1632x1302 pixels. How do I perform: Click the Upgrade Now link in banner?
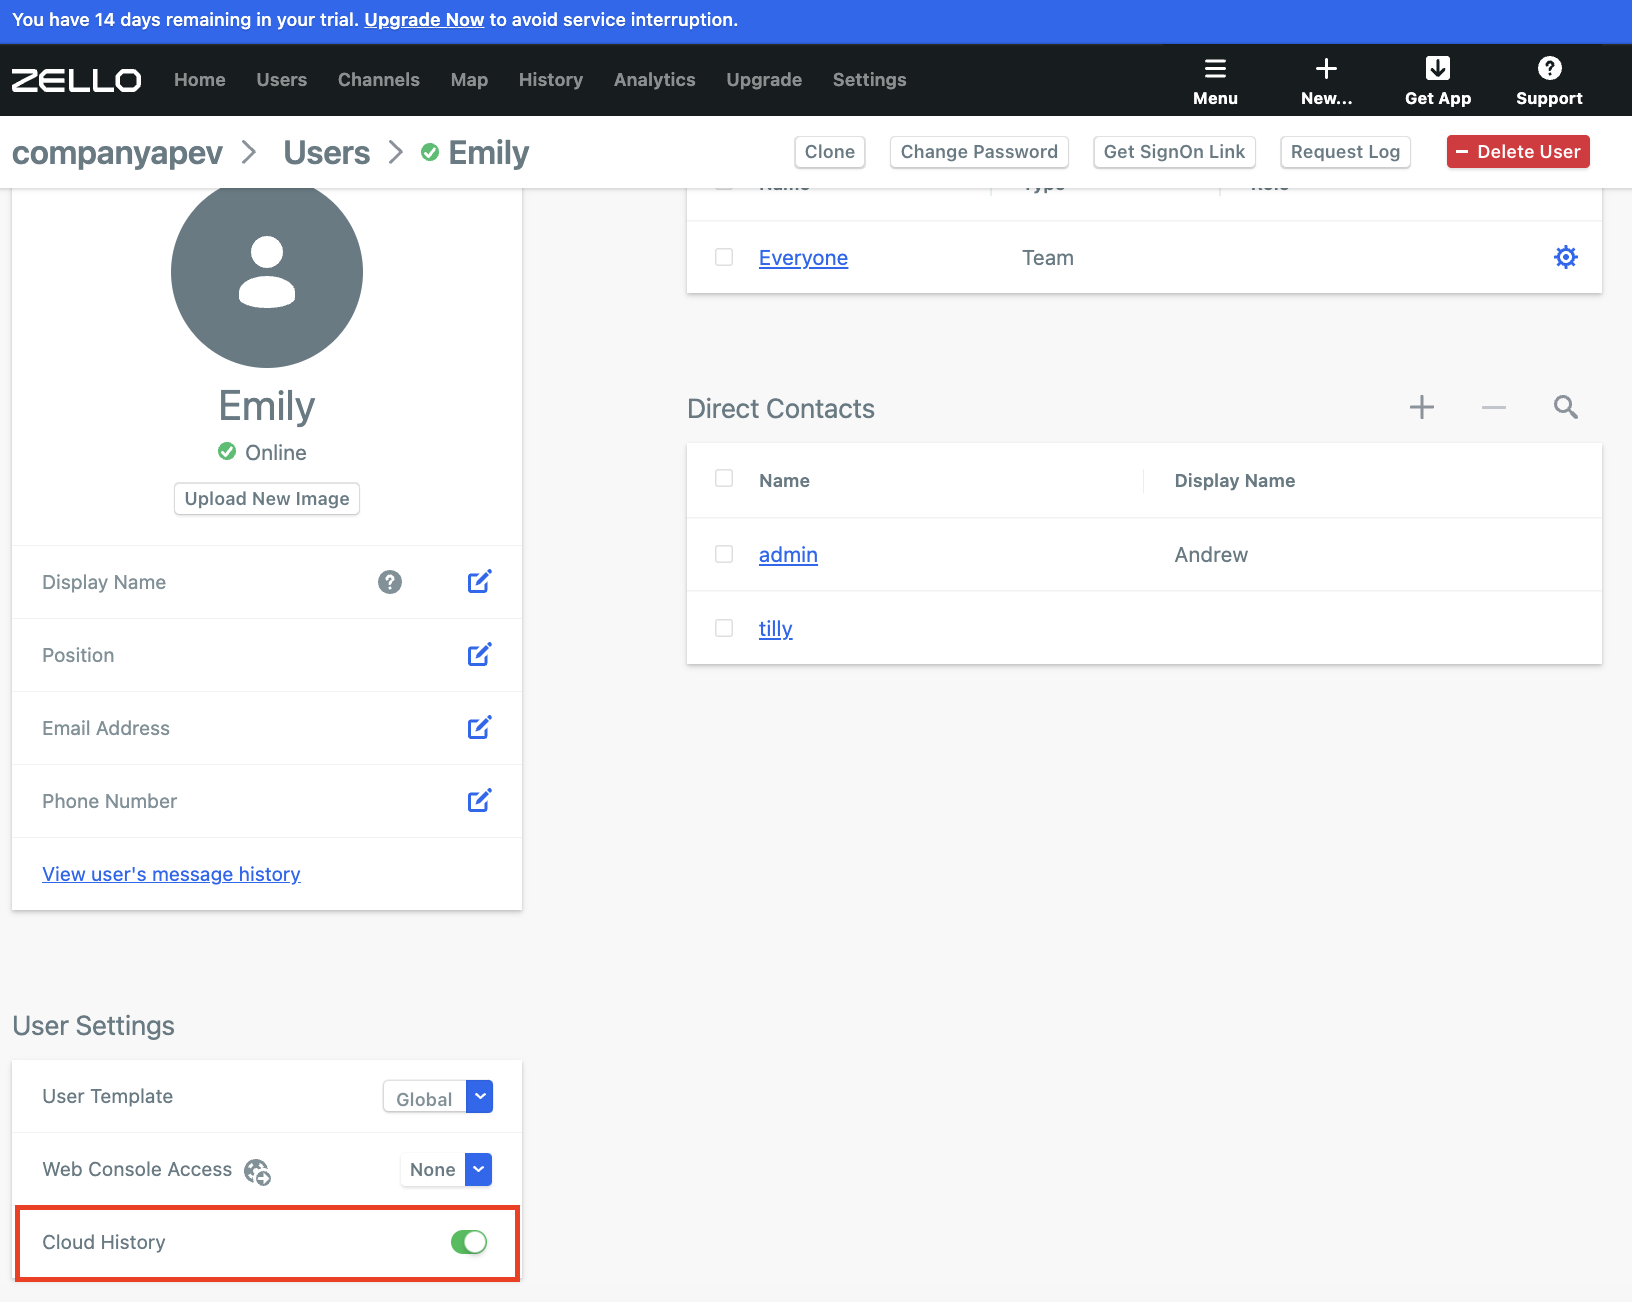tap(424, 20)
